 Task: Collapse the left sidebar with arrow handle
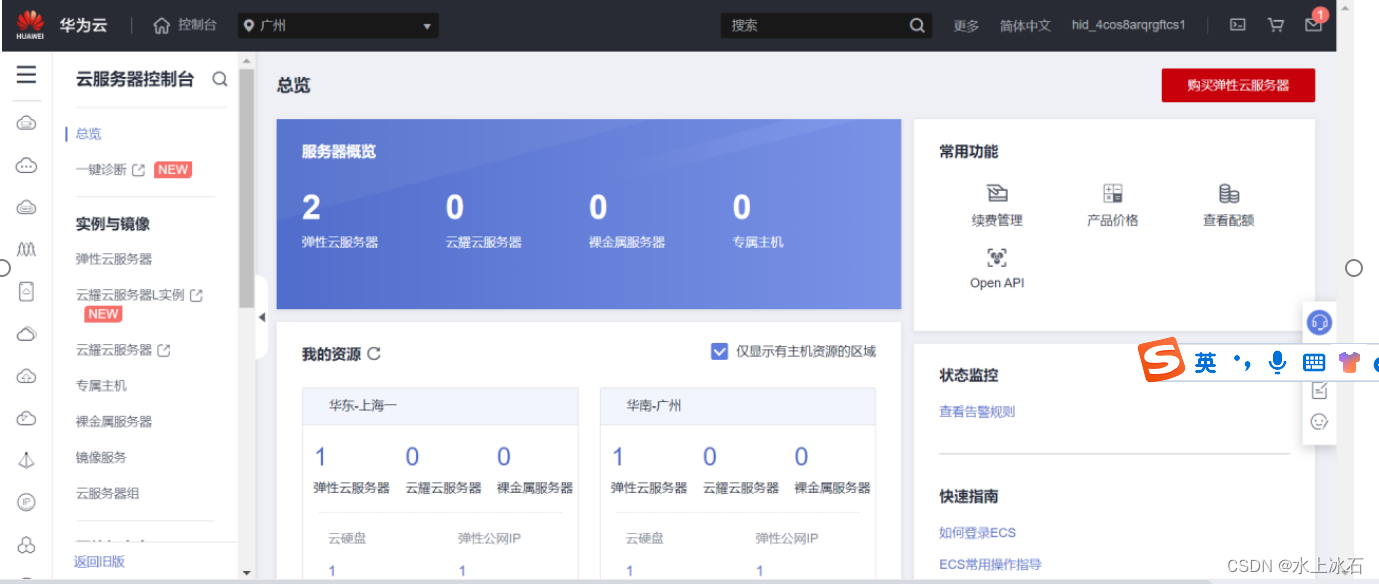(x=262, y=317)
